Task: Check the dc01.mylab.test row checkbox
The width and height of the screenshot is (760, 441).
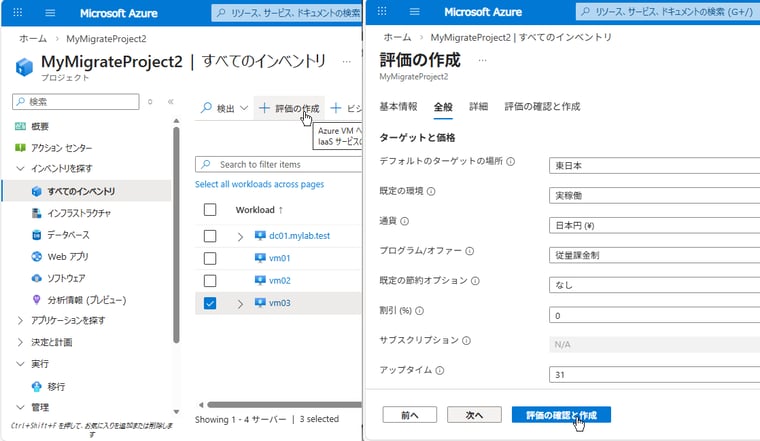Action: coord(210,236)
